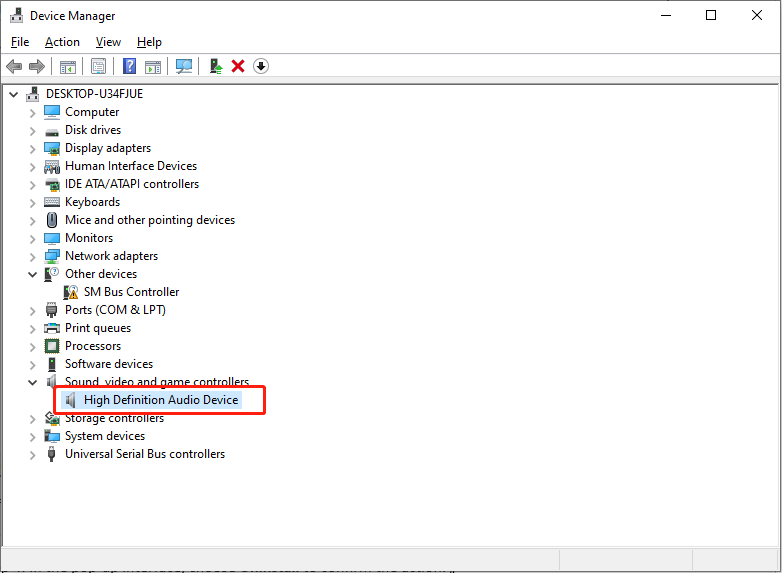
Task: Expand the Network adapters category
Action: (x=32, y=257)
